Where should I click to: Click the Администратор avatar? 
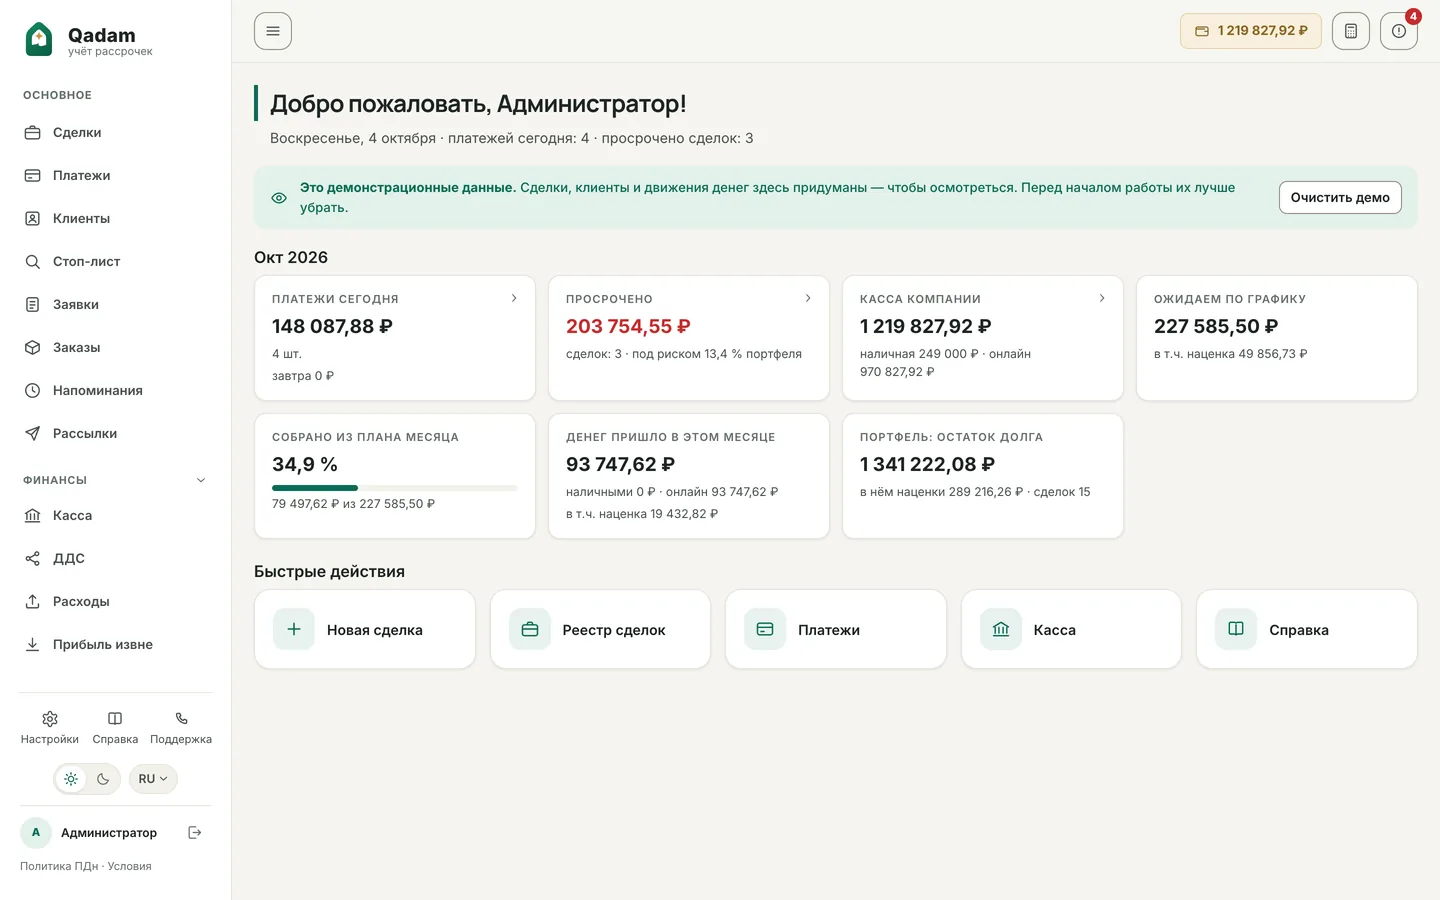pyautogui.click(x=36, y=833)
